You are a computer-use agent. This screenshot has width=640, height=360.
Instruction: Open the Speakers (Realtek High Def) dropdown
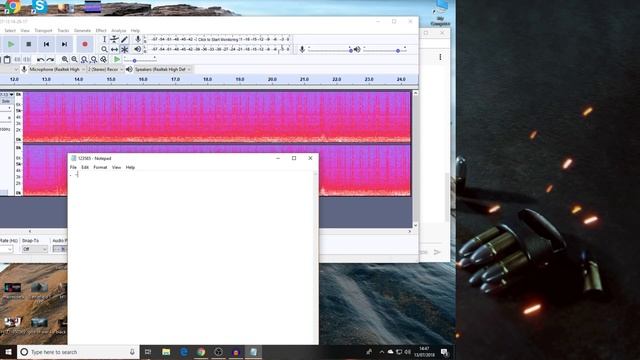click(162, 69)
